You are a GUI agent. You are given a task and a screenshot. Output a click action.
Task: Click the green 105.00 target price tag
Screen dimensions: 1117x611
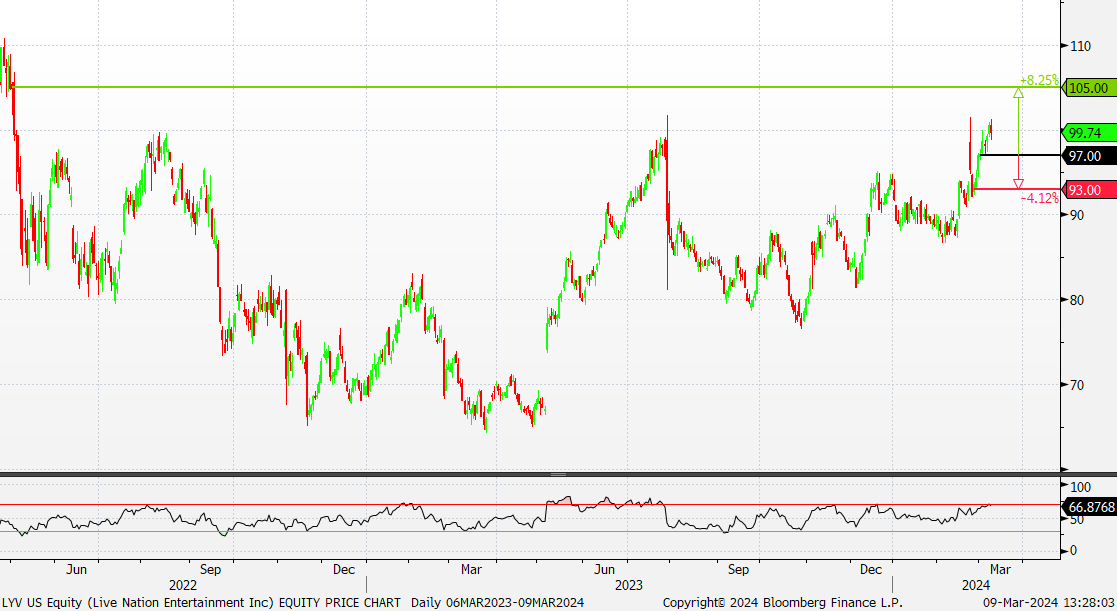tap(1089, 88)
